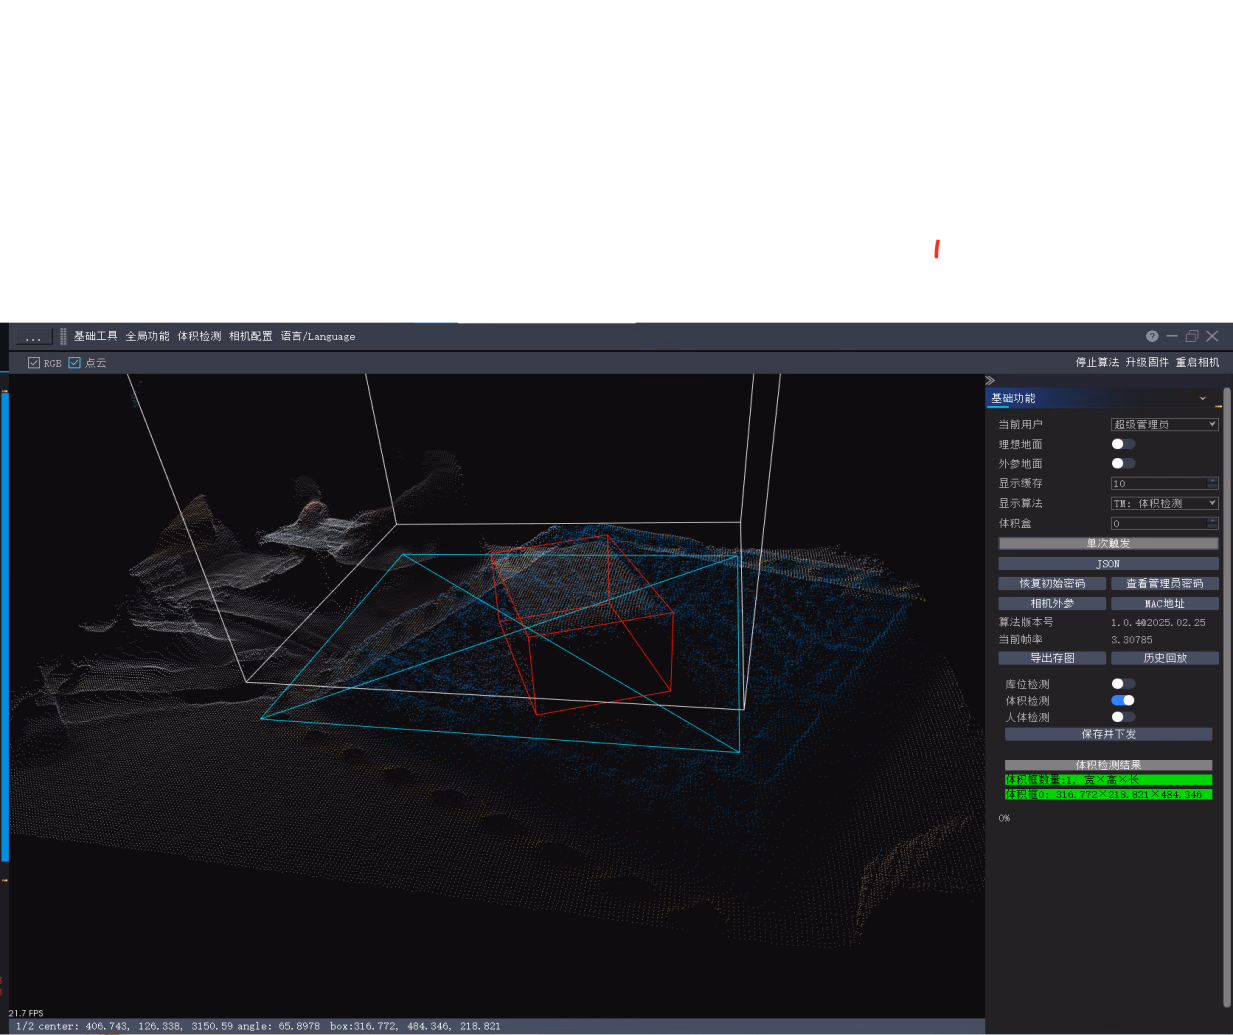Click the '...' button in the title bar
Screen dimensions: 1233x1035
click(33, 337)
